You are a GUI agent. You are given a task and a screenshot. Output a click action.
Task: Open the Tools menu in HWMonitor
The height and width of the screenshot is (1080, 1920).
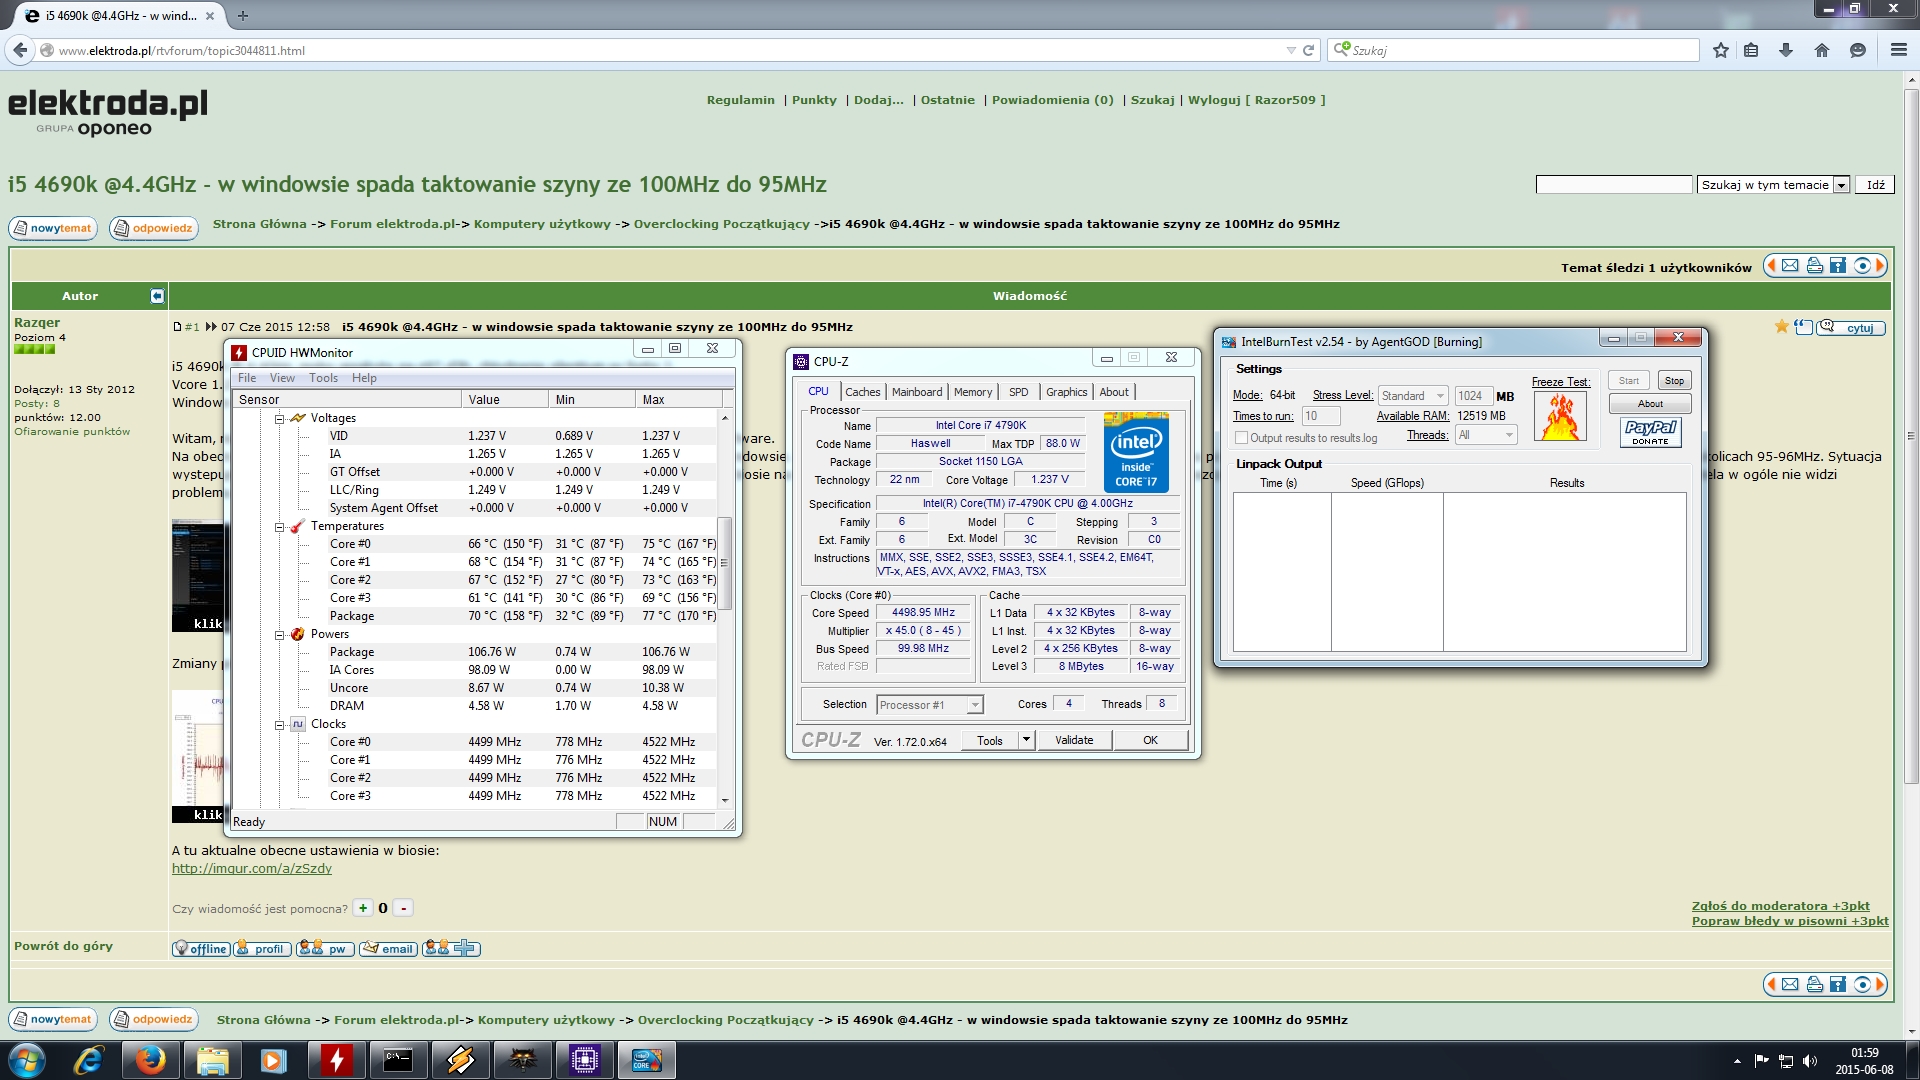point(323,378)
